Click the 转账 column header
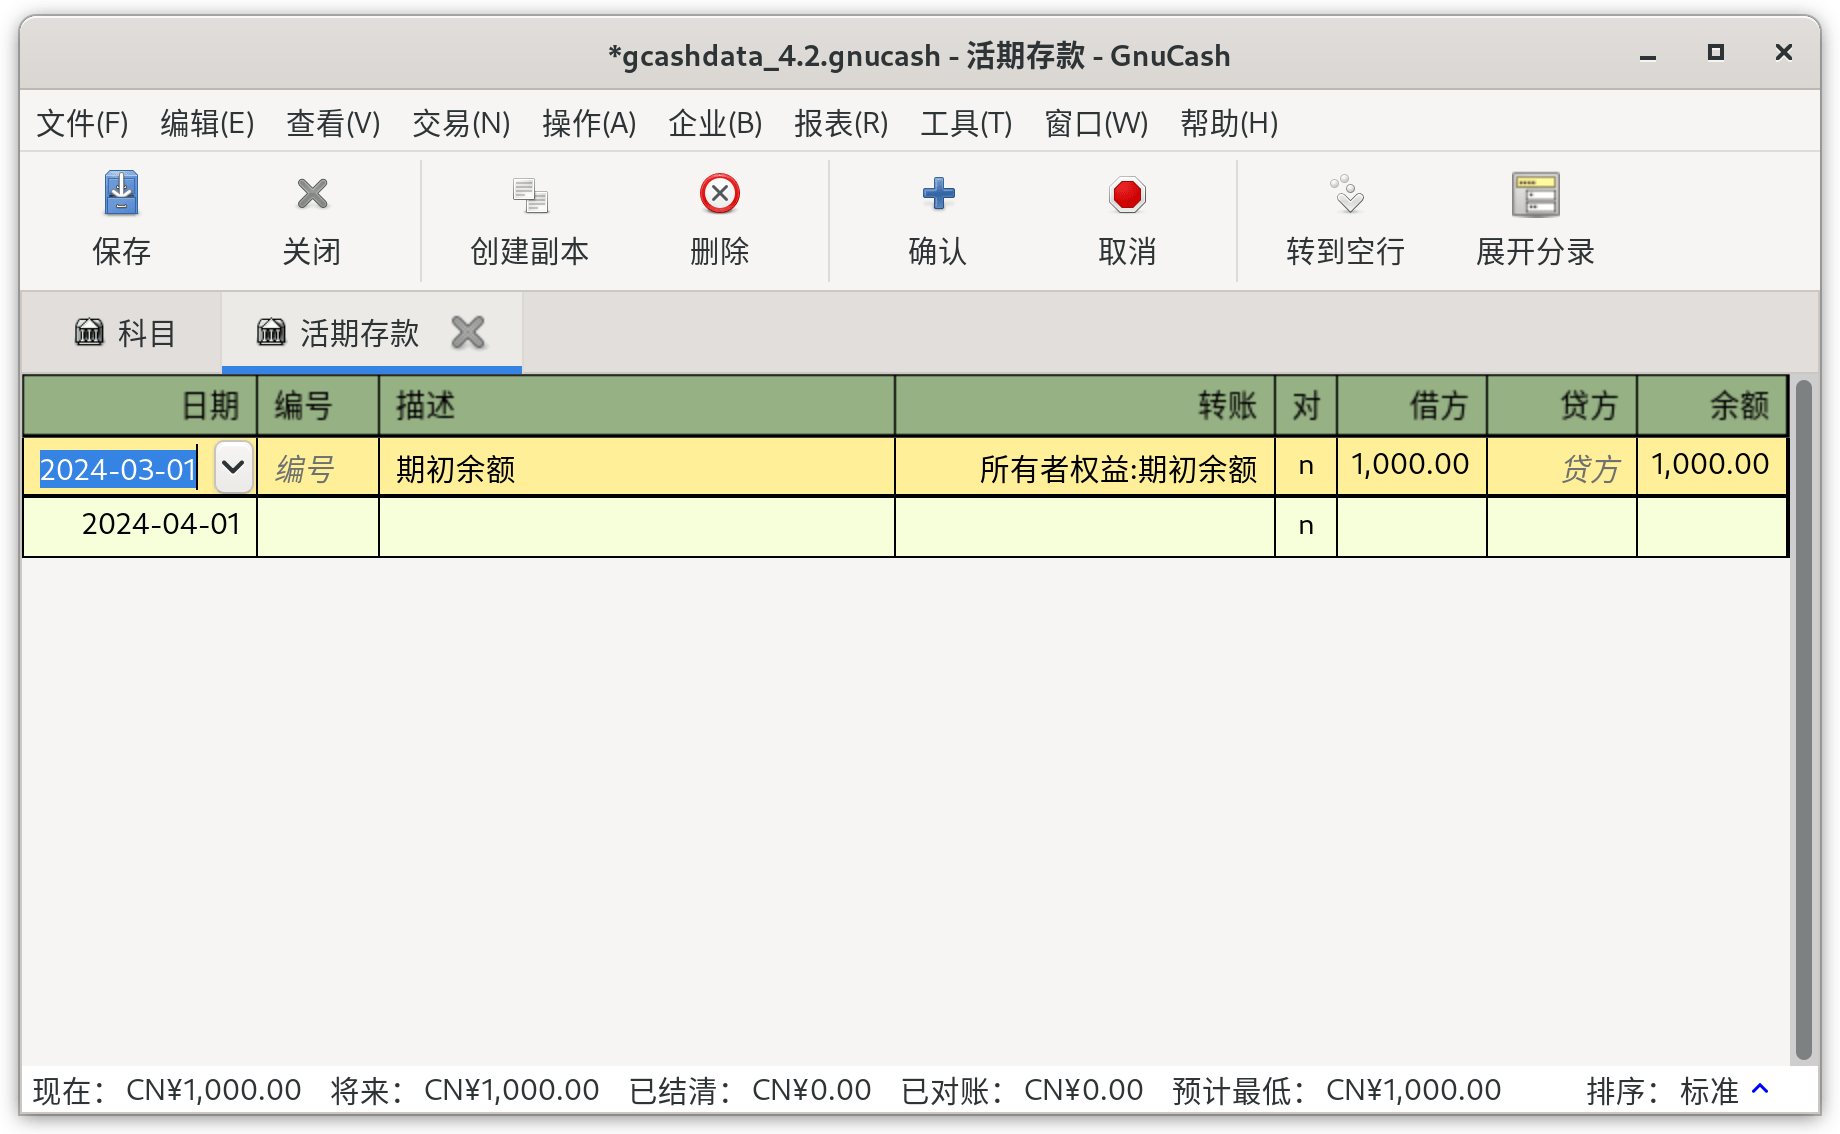Screen dimensions: 1840x1134 click(1085, 406)
